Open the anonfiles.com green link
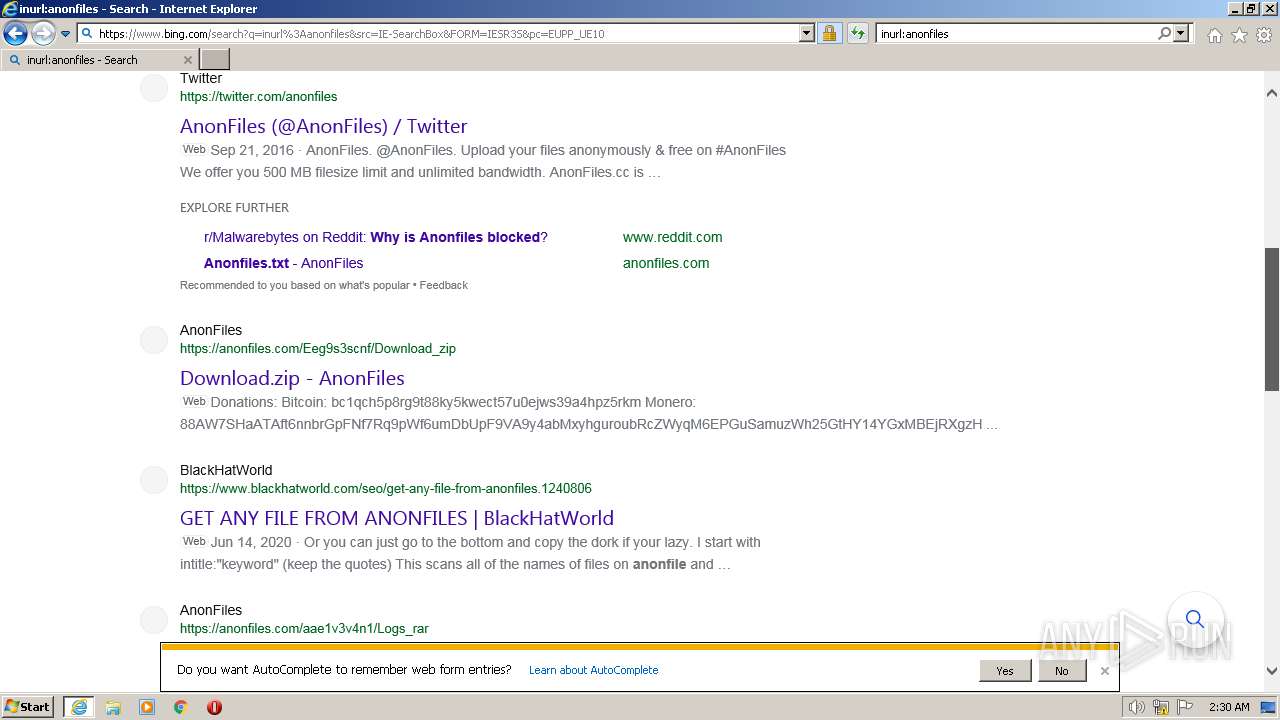The height and width of the screenshot is (720, 1280). coord(666,263)
